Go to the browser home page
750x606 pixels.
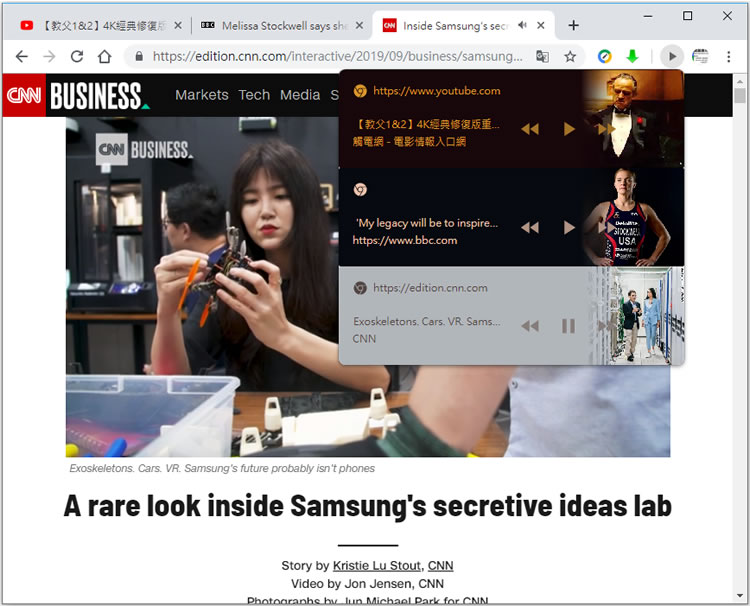click(x=105, y=57)
